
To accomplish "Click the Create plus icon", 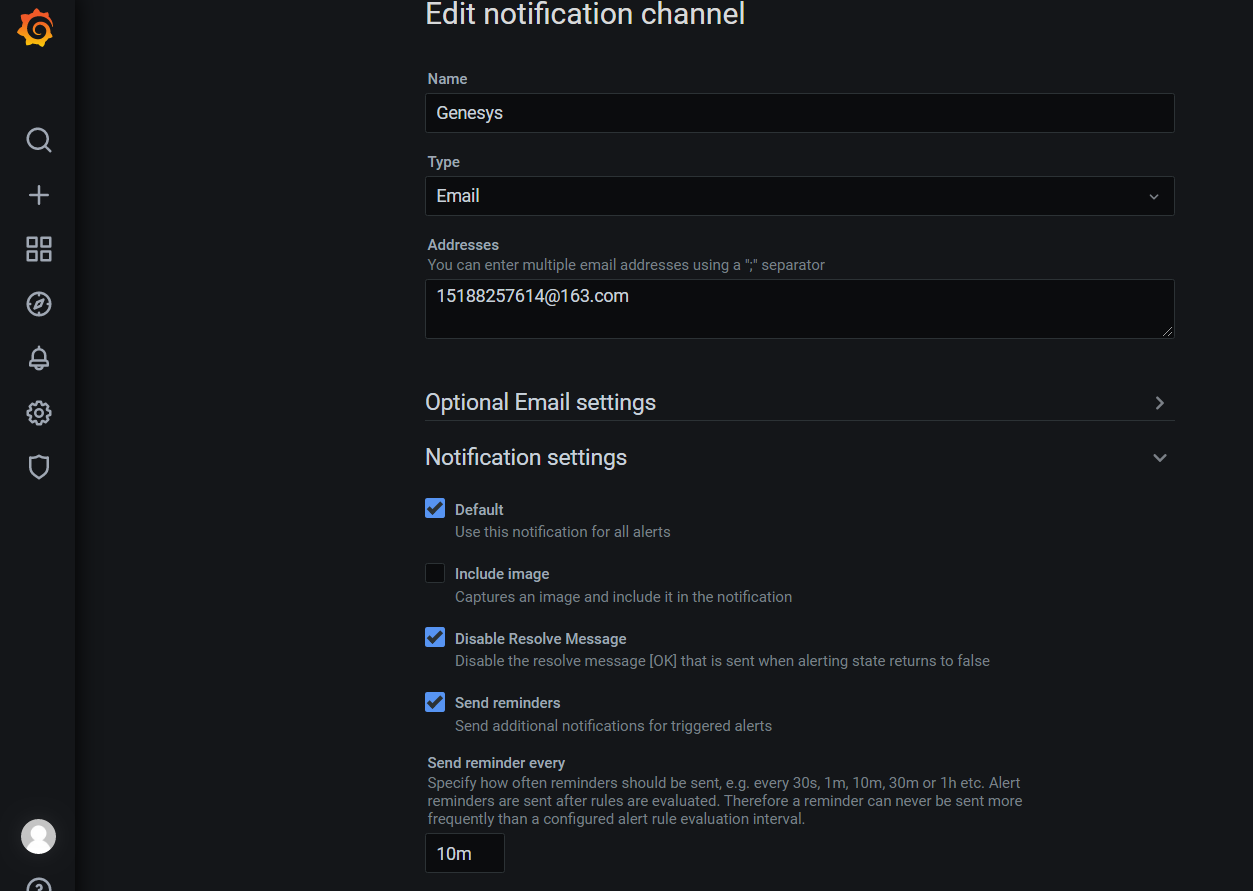I will click(x=38, y=195).
